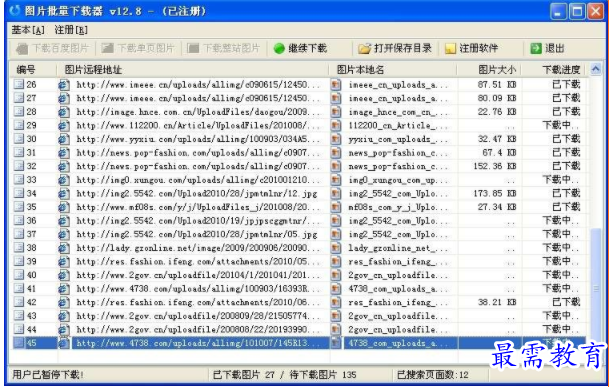Click the local file icon in row 38
Image resolution: width=613 pixels, height=387 pixels.
click(x=336, y=248)
